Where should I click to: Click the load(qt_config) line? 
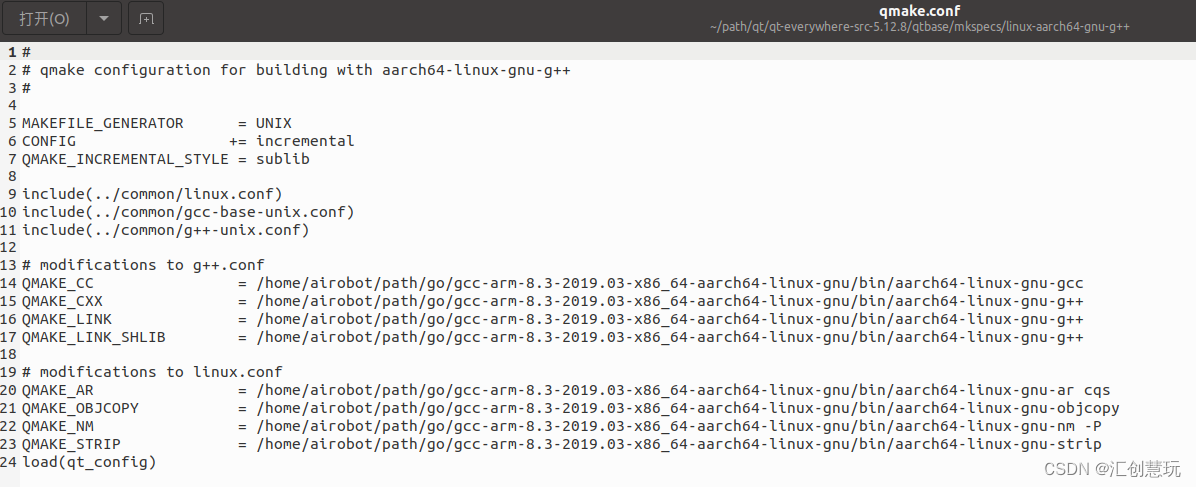point(88,461)
